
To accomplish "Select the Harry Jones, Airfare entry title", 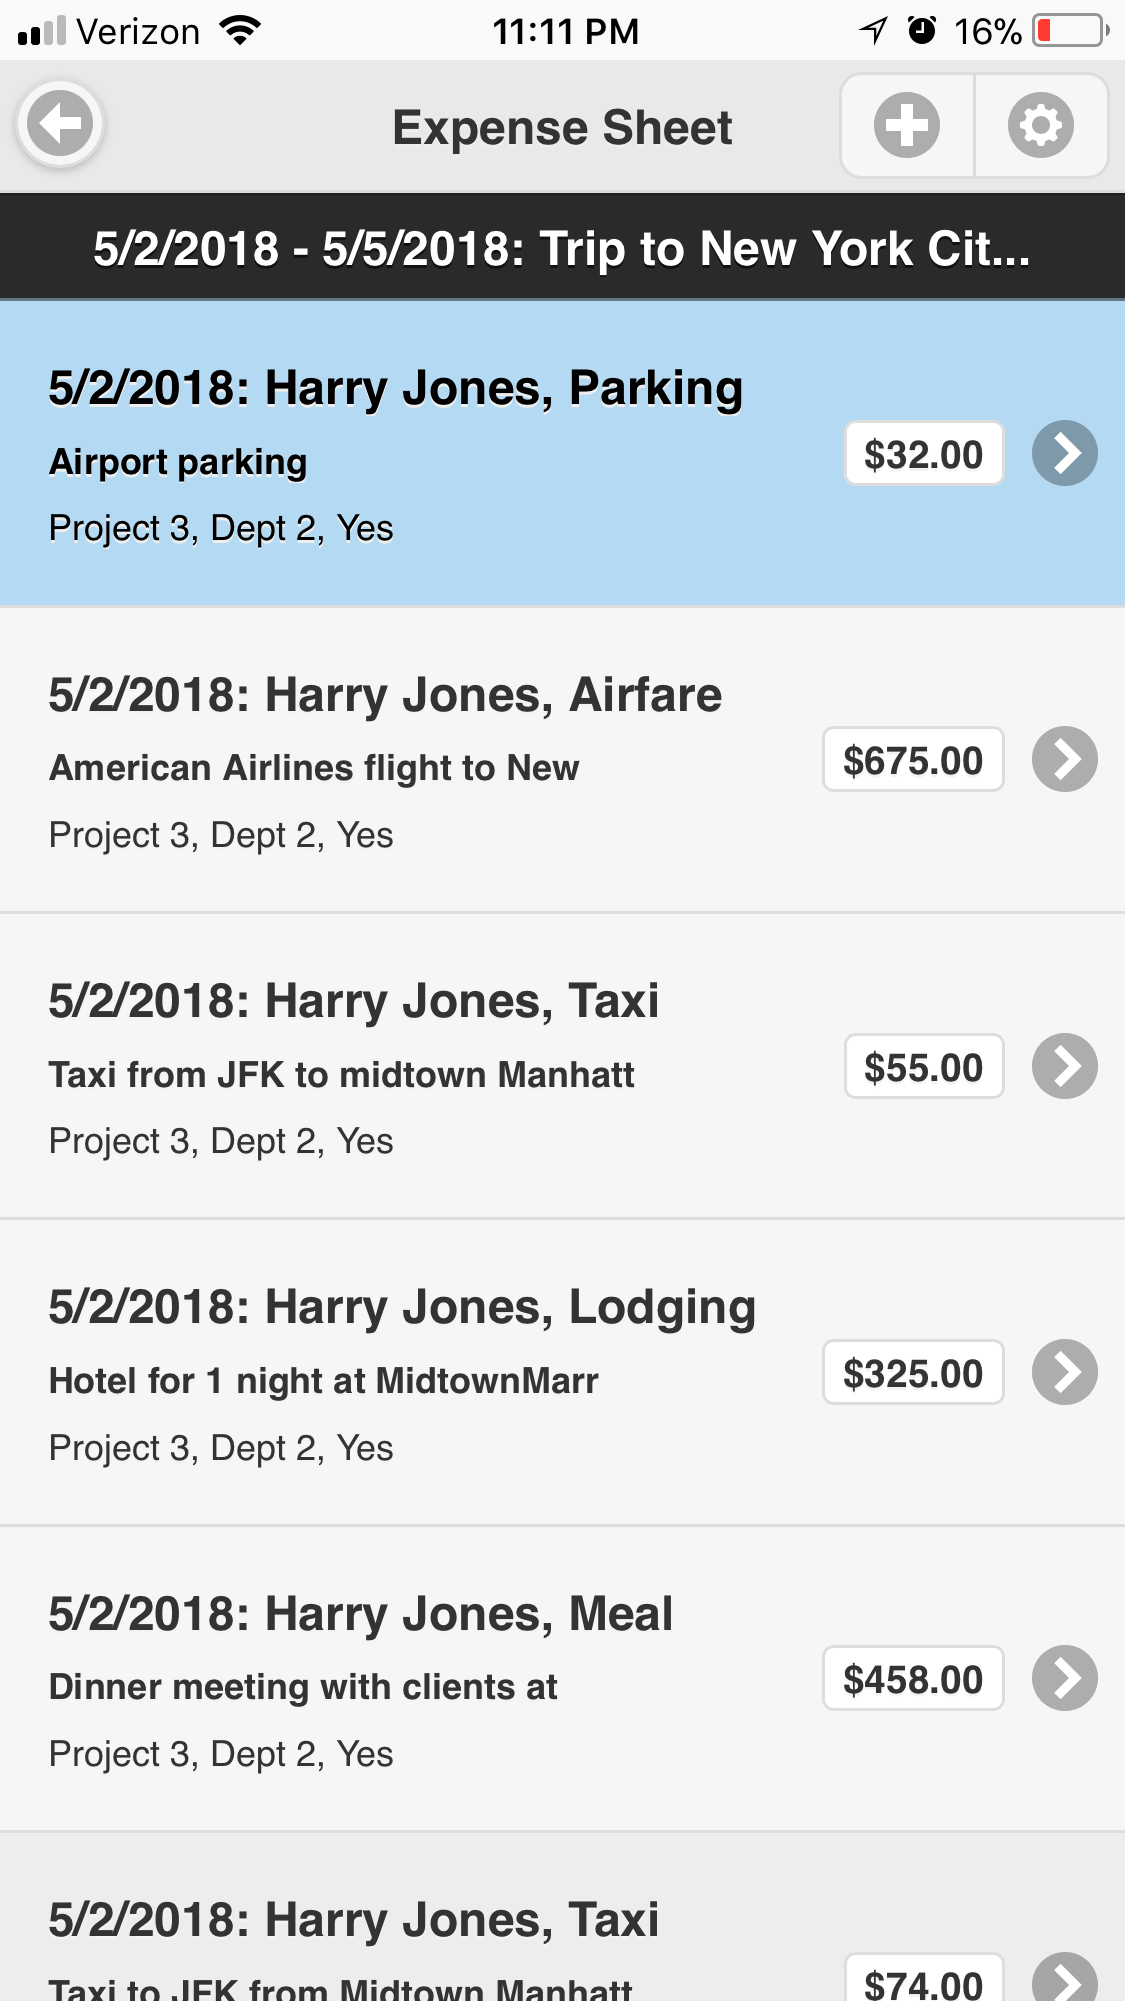I will coord(385,695).
